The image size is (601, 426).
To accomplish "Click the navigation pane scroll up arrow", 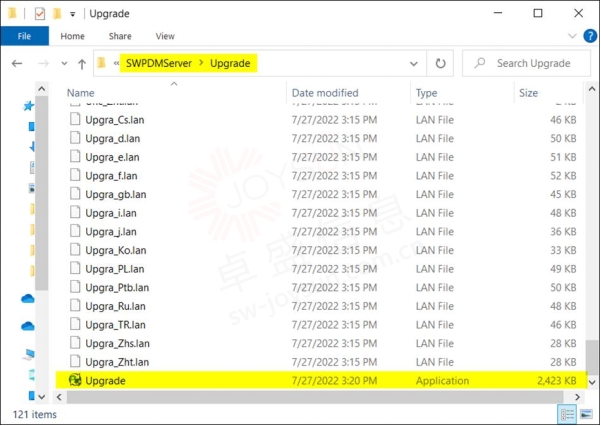I will (42, 89).
